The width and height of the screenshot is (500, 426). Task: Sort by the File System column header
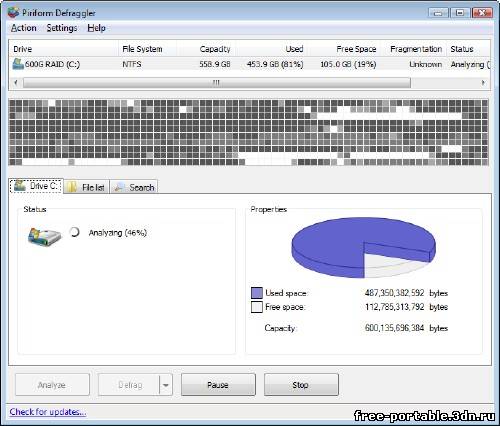click(148, 49)
